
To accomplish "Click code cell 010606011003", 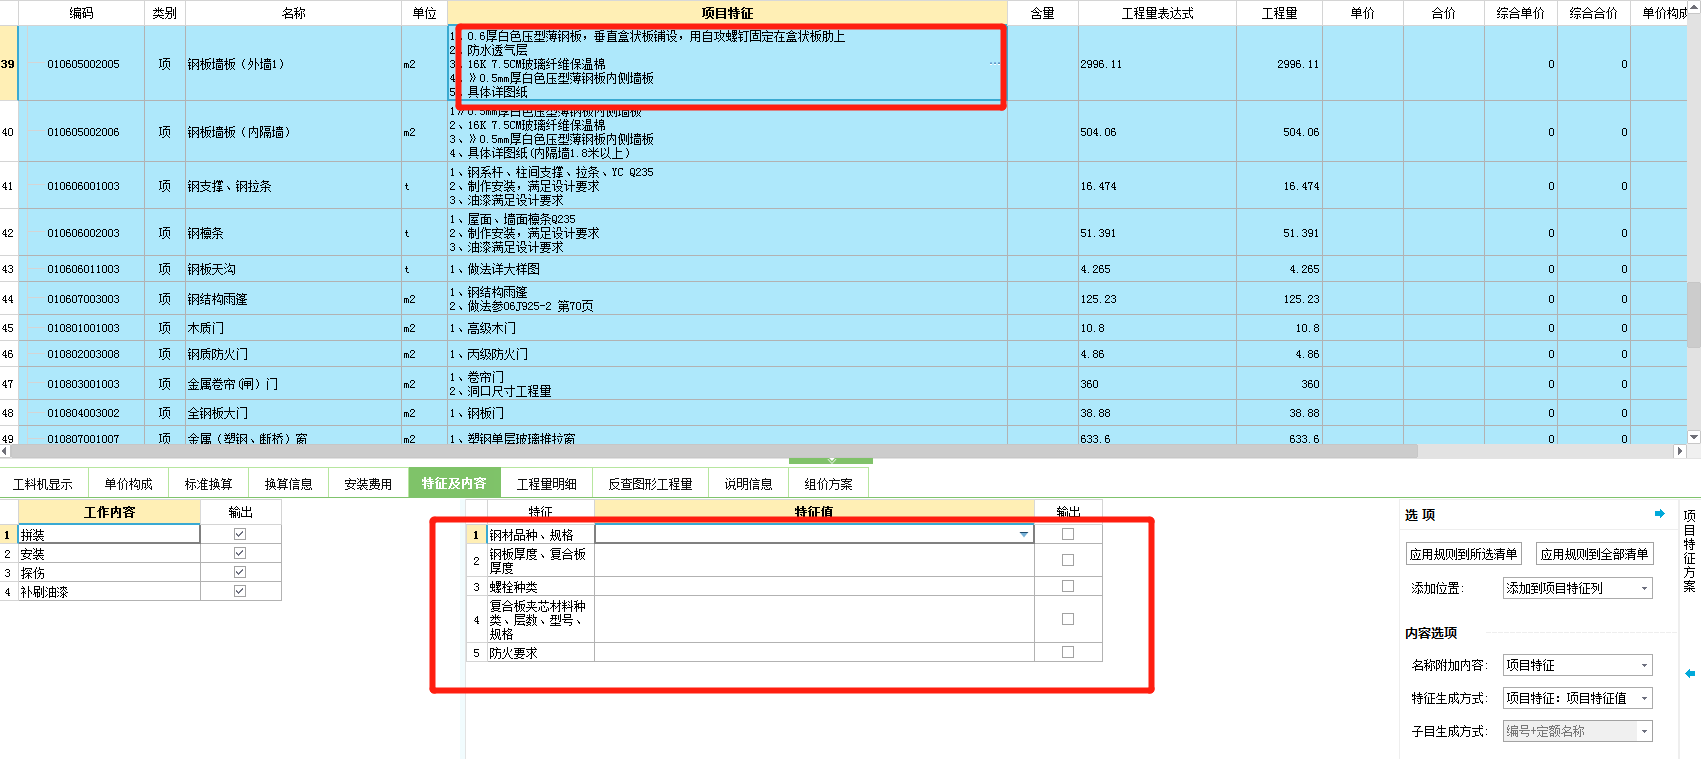I will coord(83,269).
